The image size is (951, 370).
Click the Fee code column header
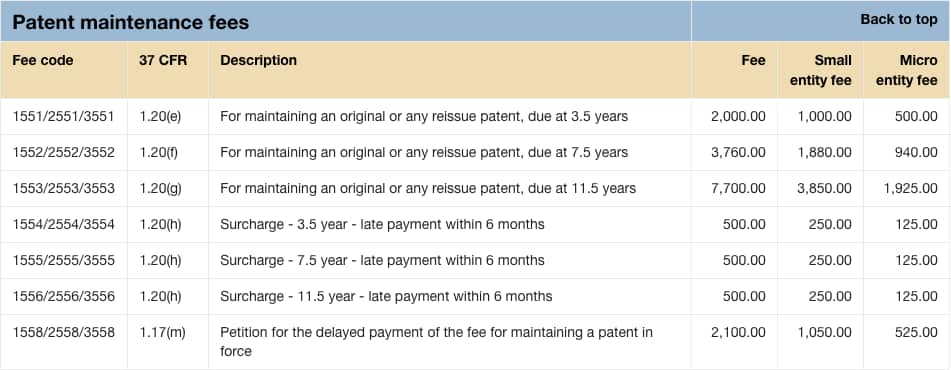[42, 60]
